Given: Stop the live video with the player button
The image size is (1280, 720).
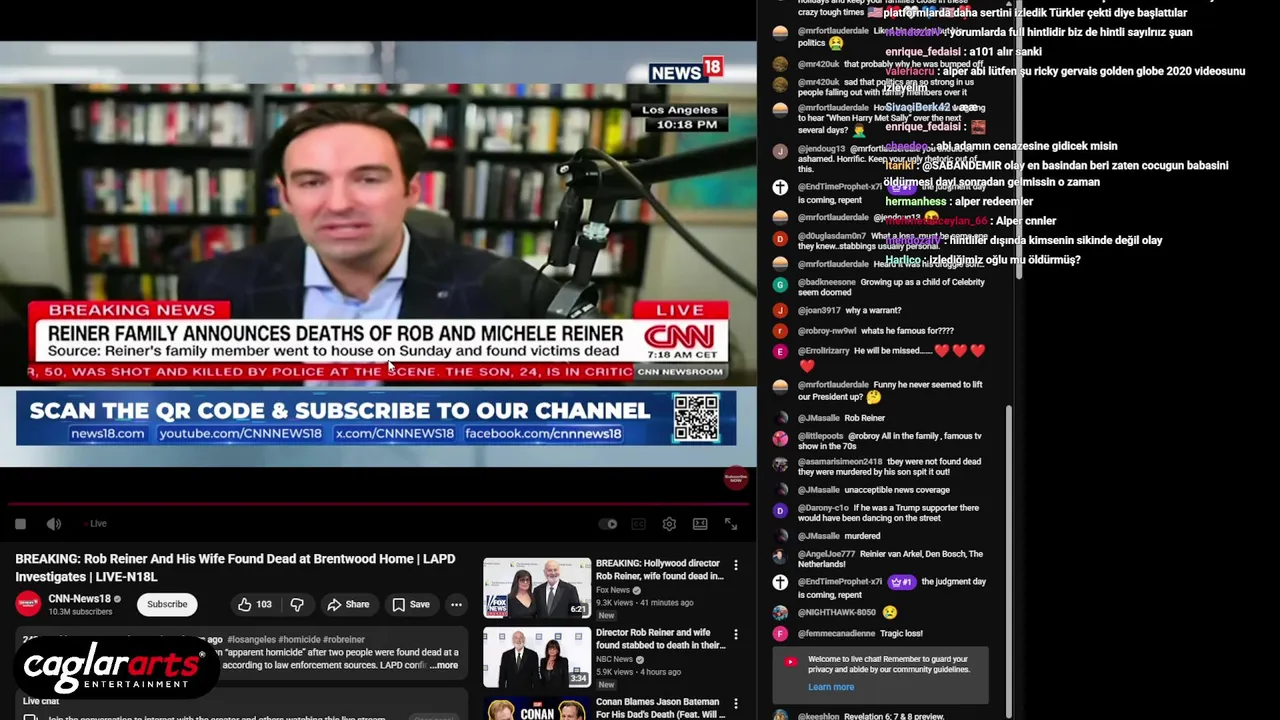Looking at the screenshot, I should click(x=20, y=524).
